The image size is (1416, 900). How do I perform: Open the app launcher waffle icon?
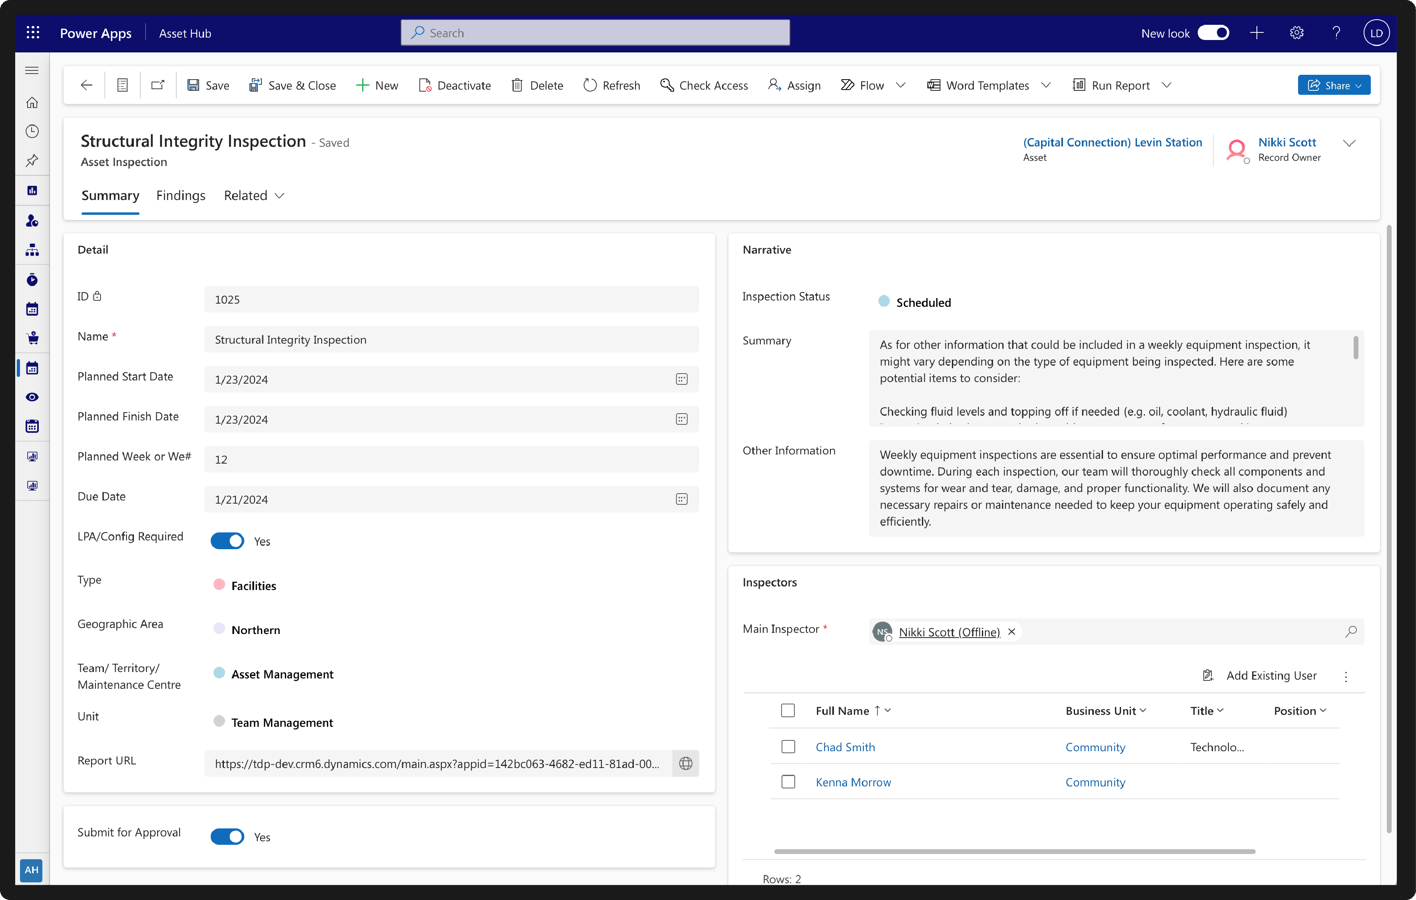point(33,33)
